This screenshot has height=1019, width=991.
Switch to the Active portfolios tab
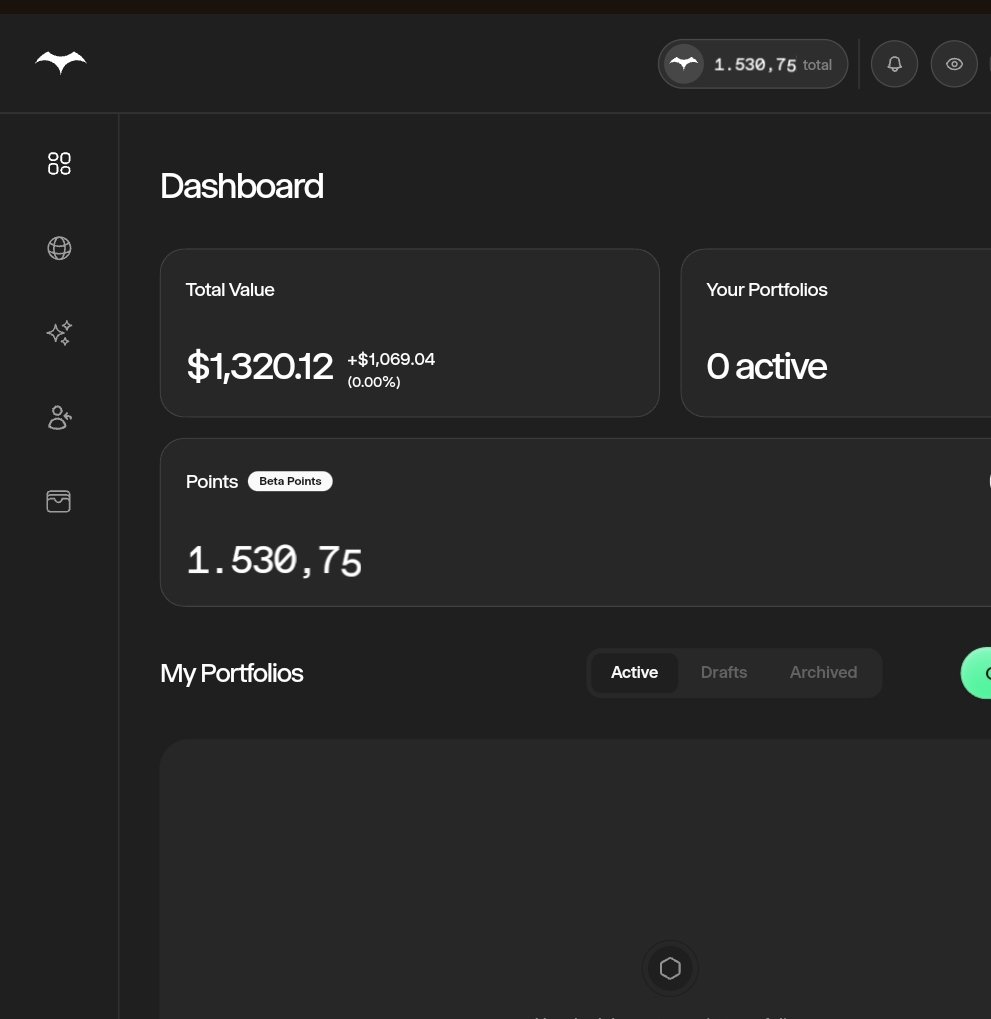point(634,673)
